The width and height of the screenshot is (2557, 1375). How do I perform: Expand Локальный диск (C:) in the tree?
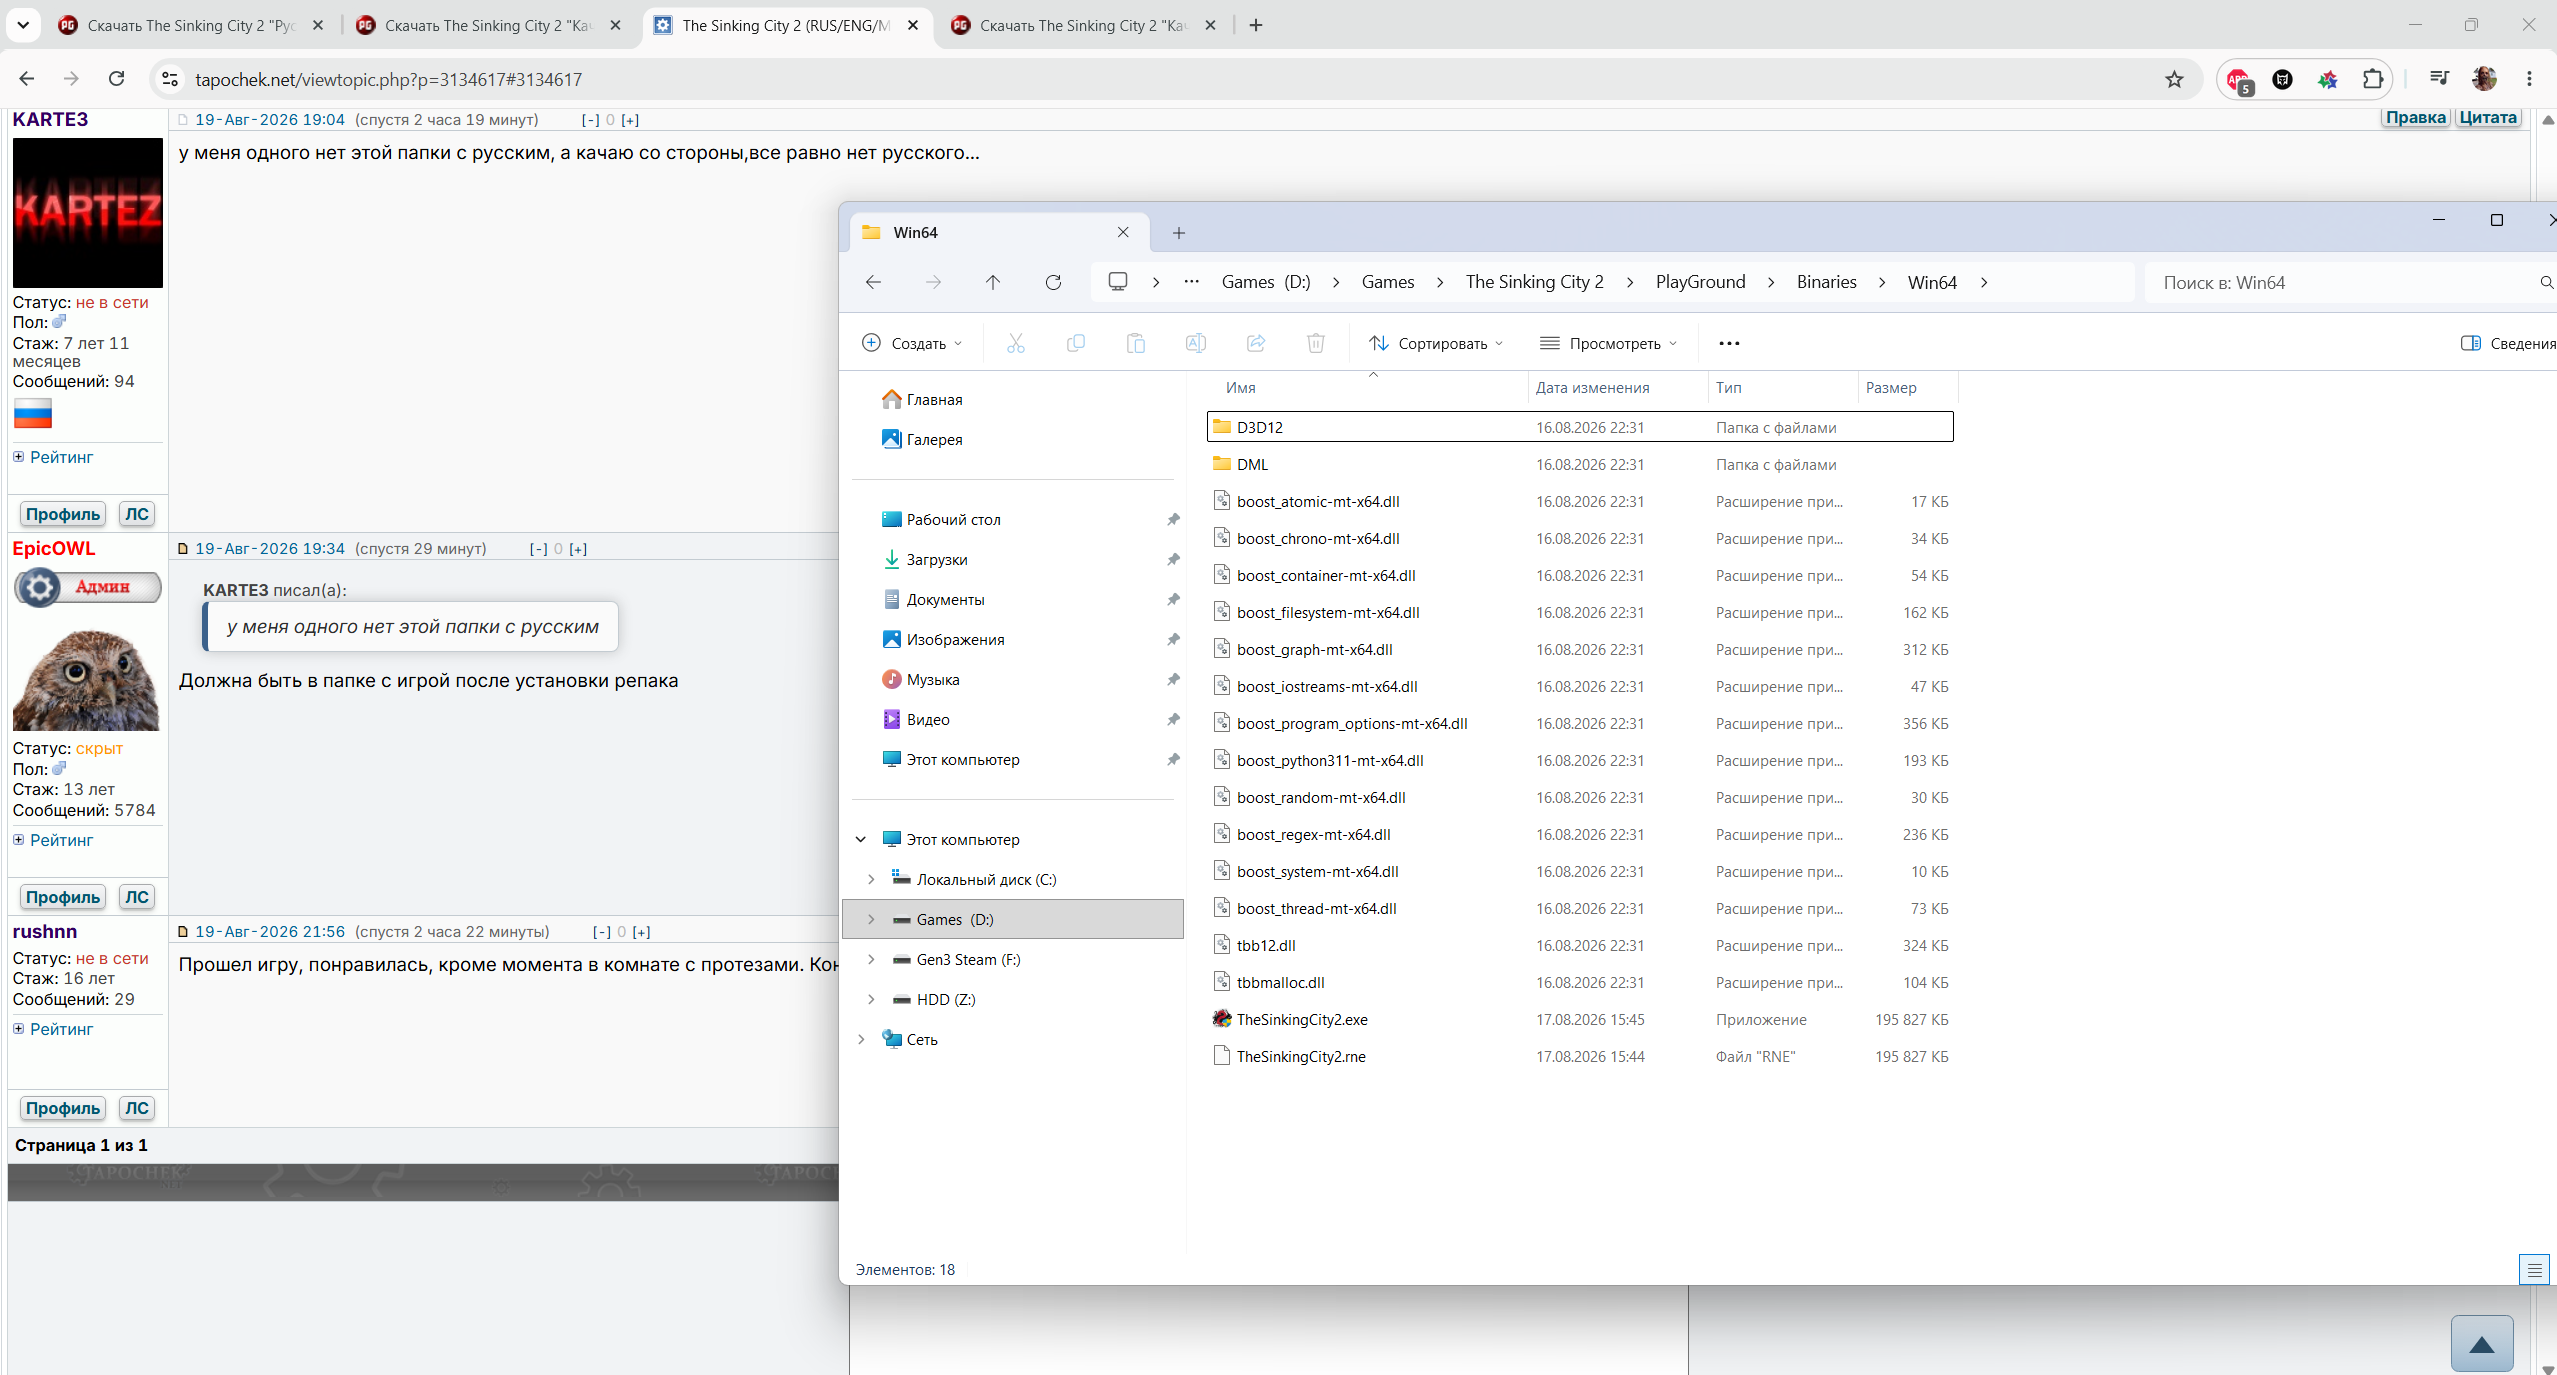coord(871,879)
